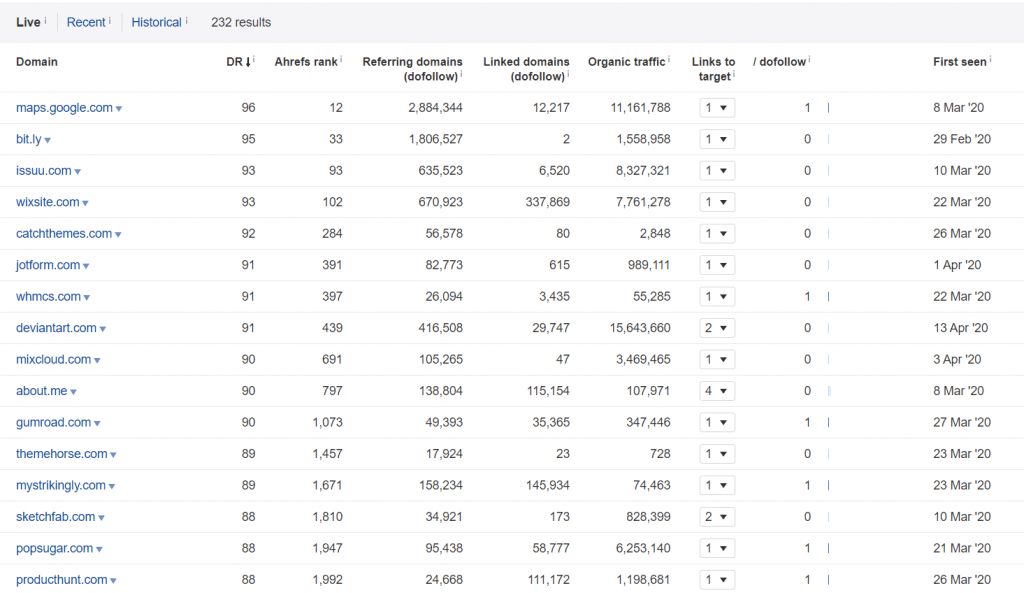Open links-to-target dropdown for maps.google.com
1024x593 pixels.
717,108
